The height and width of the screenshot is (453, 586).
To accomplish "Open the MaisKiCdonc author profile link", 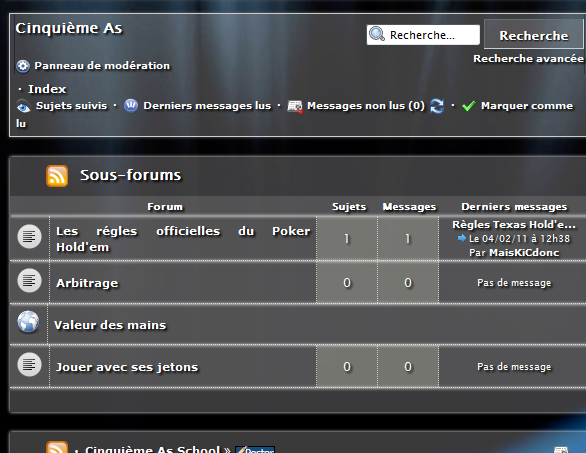I will tap(524, 253).
